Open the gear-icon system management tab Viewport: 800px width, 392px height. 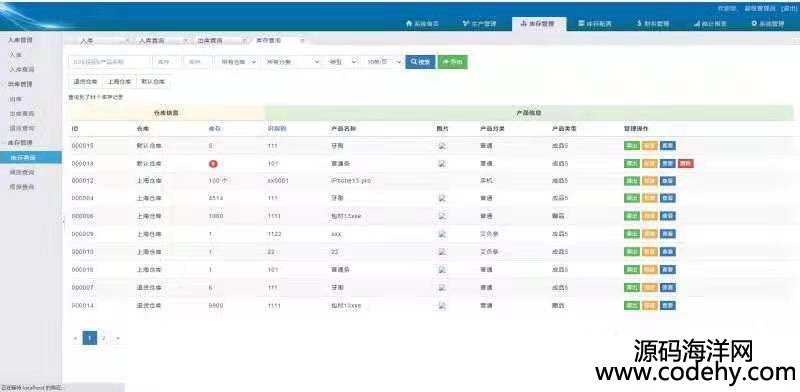point(767,23)
